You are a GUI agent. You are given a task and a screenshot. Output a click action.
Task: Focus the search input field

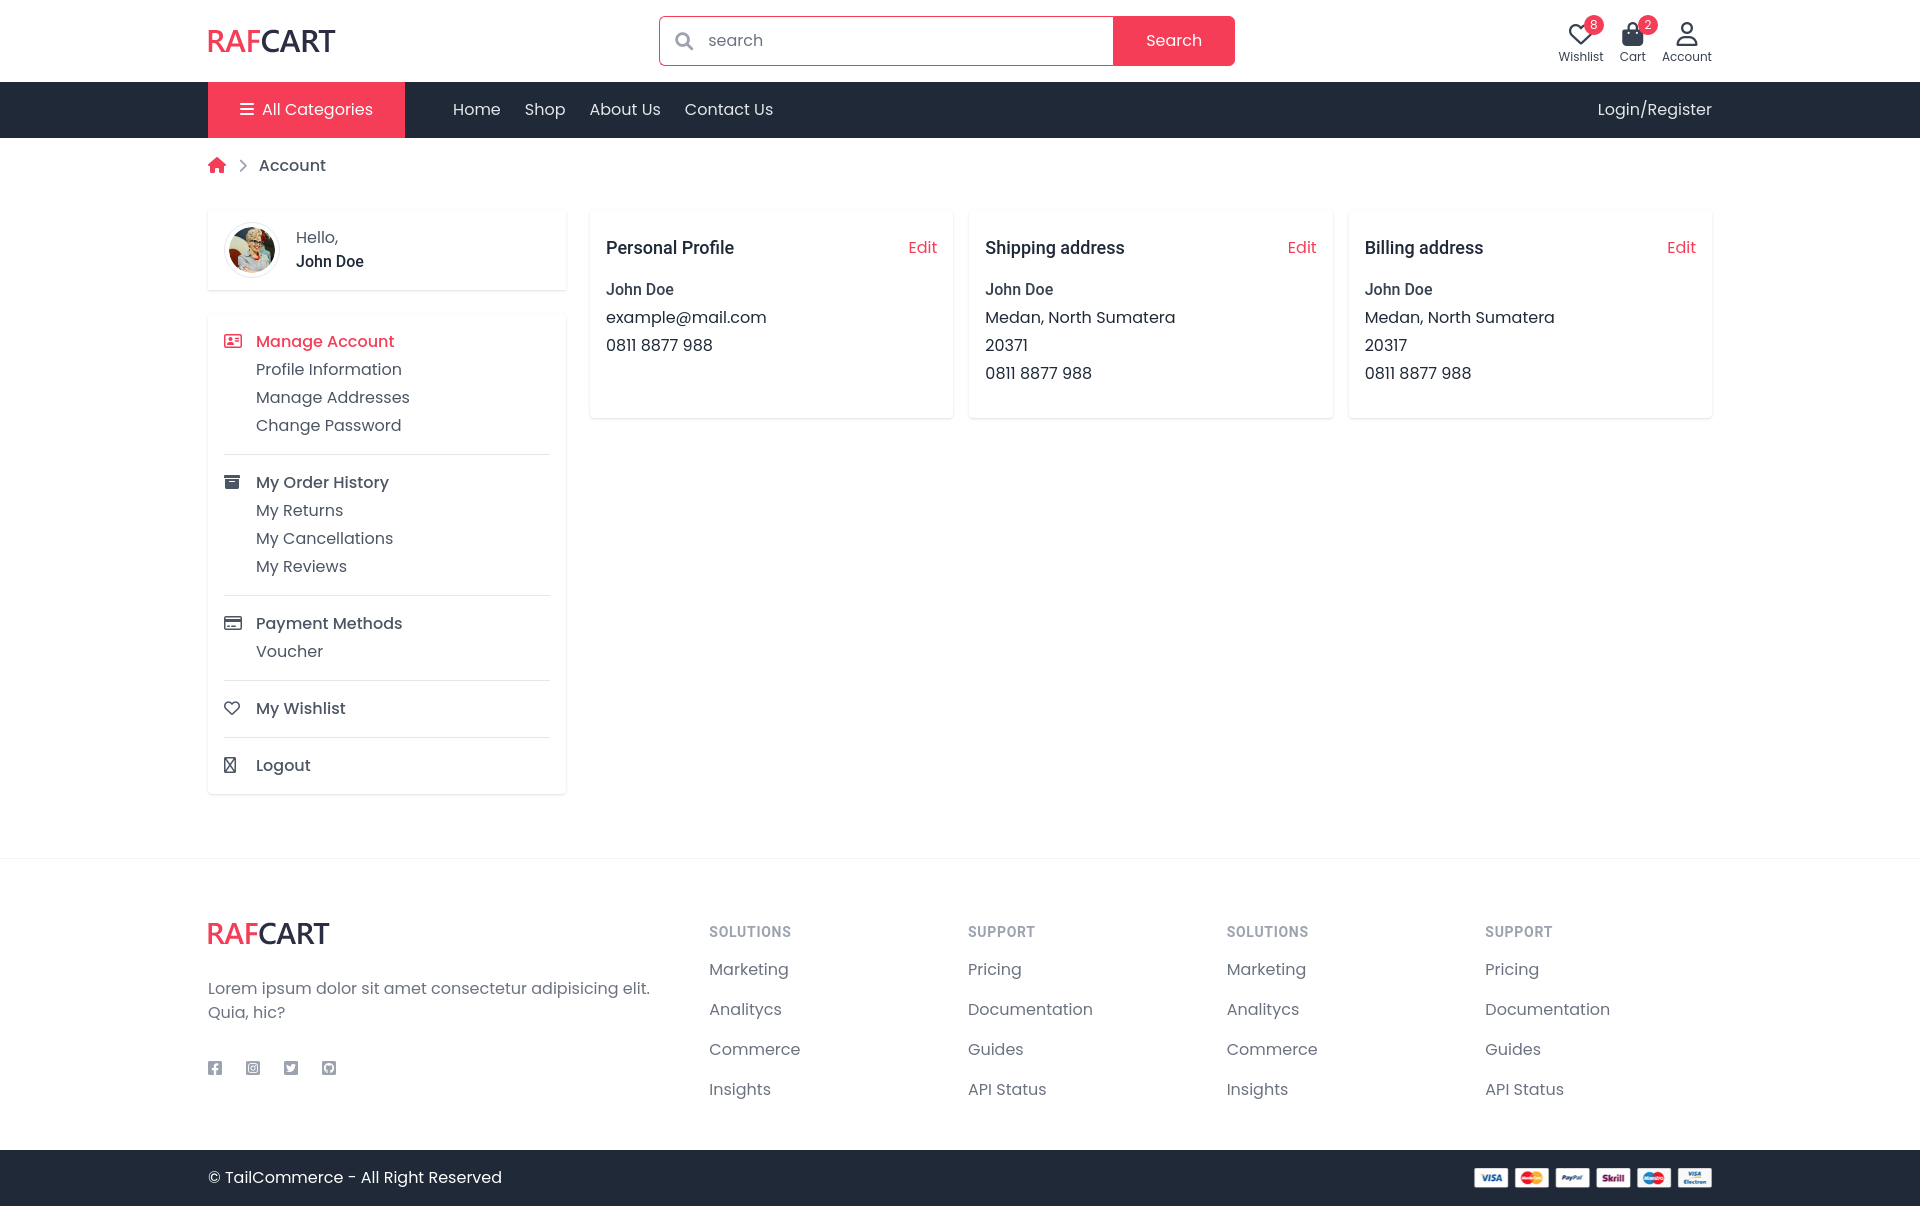click(x=900, y=41)
